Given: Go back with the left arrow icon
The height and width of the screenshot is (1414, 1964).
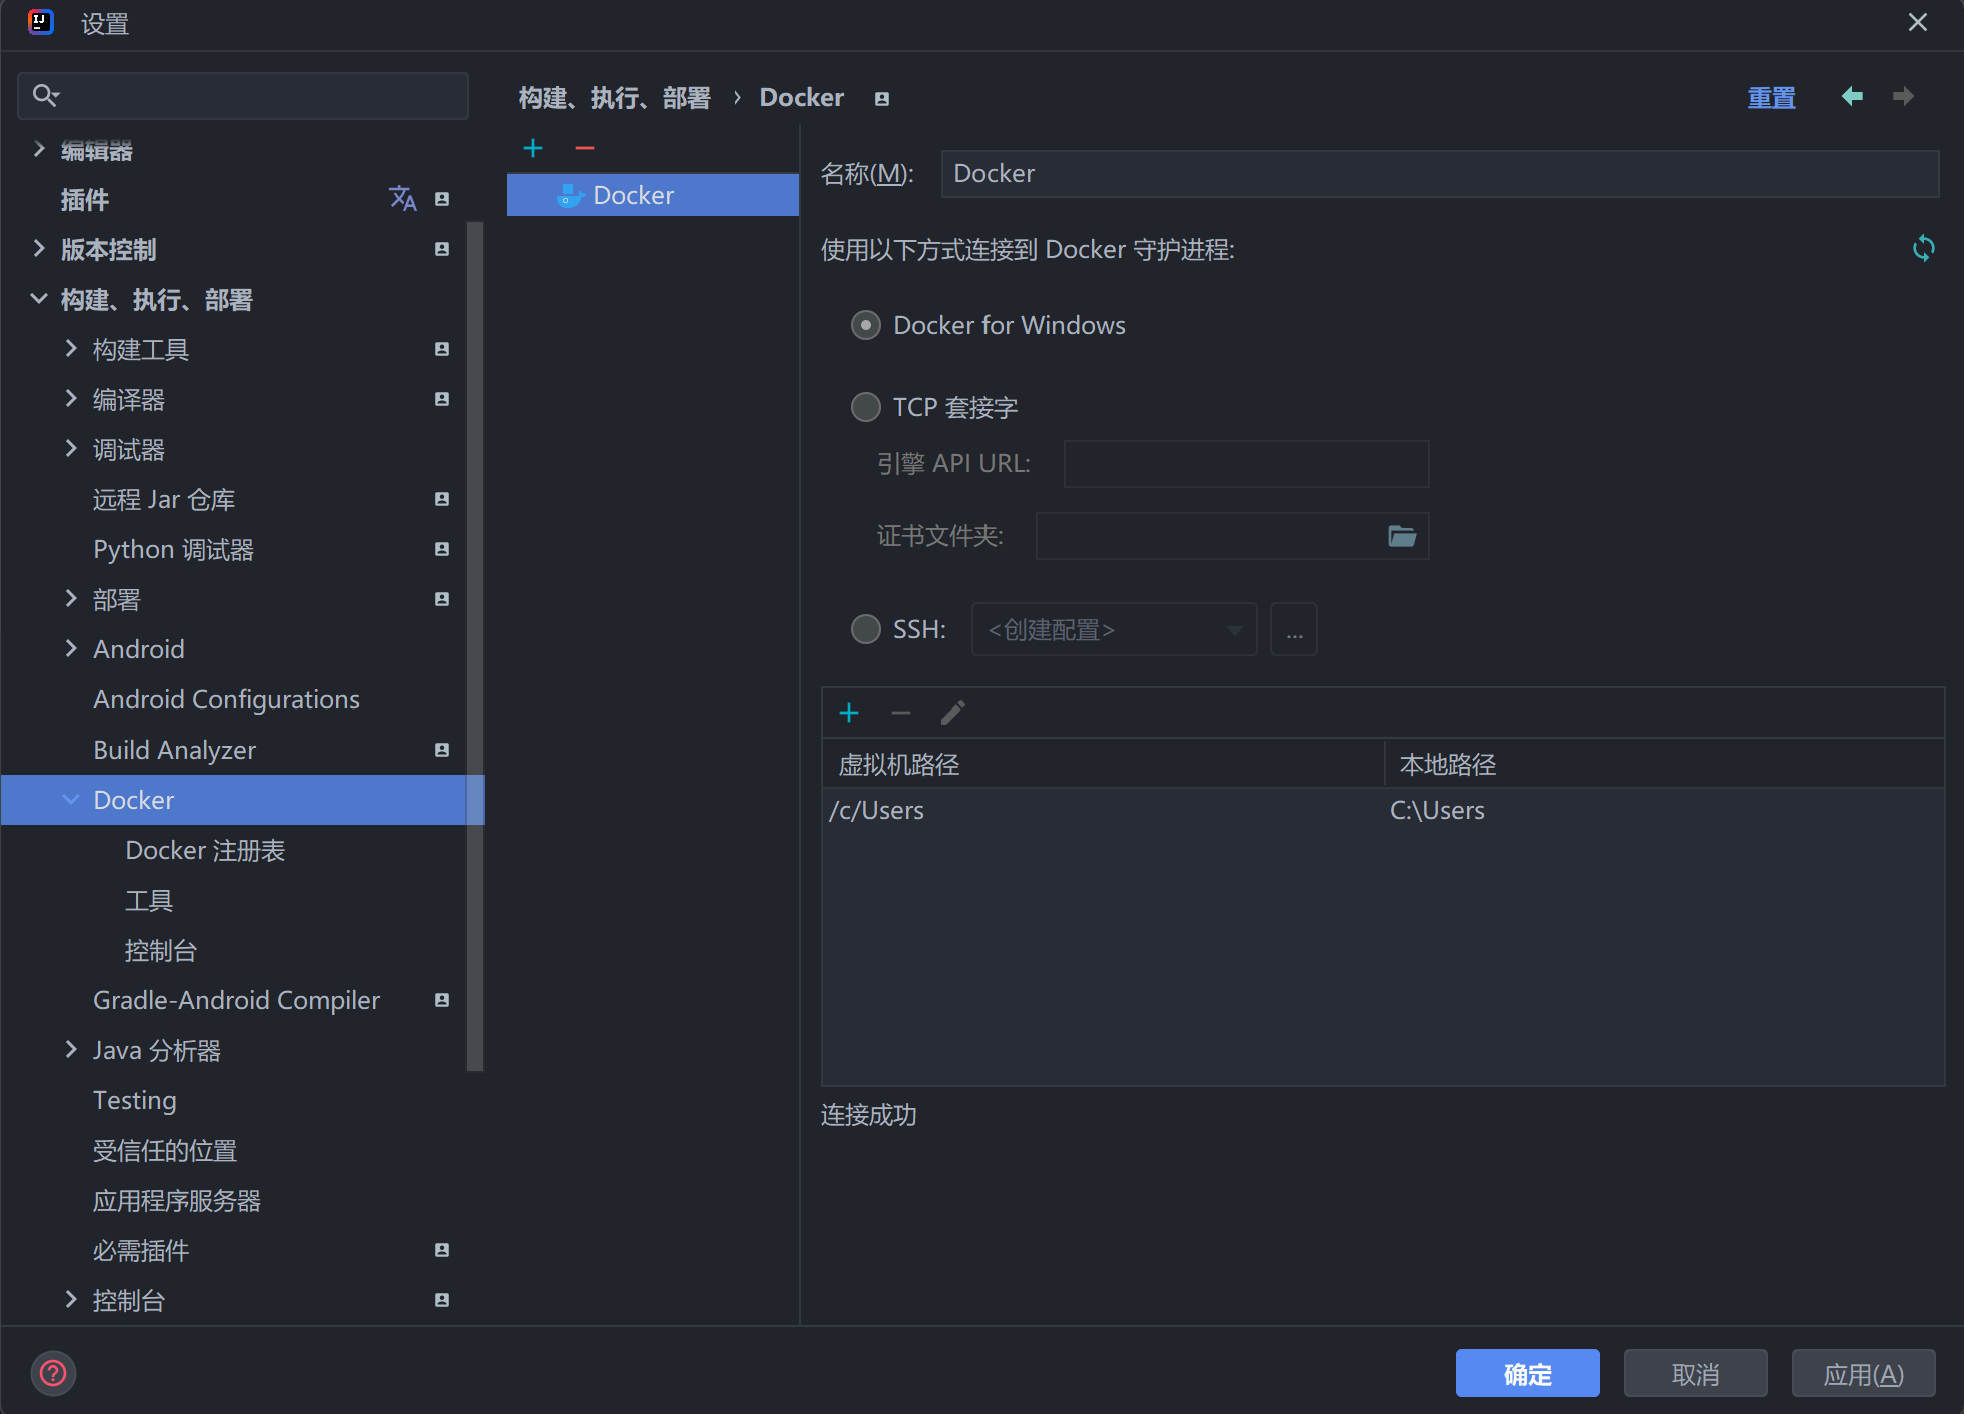Looking at the screenshot, I should (1852, 96).
